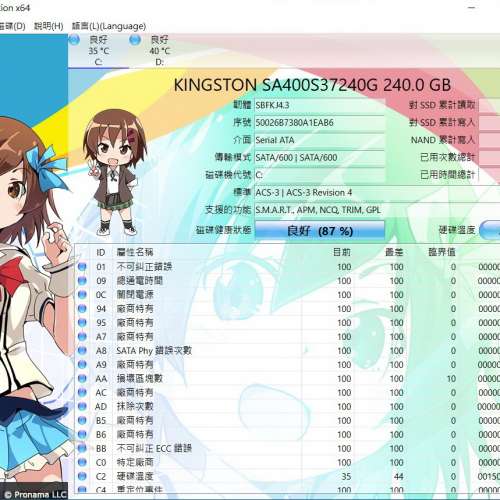The image size is (500, 500).
Task: Click status icon for attribute 01
Action: pyautogui.click(x=82, y=267)
